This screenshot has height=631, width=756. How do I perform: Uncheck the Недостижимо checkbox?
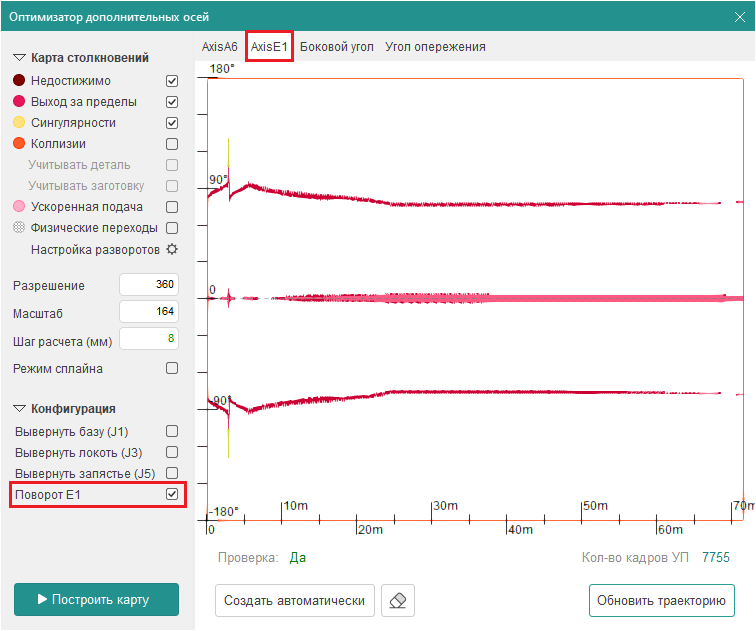tap(172, 81)
